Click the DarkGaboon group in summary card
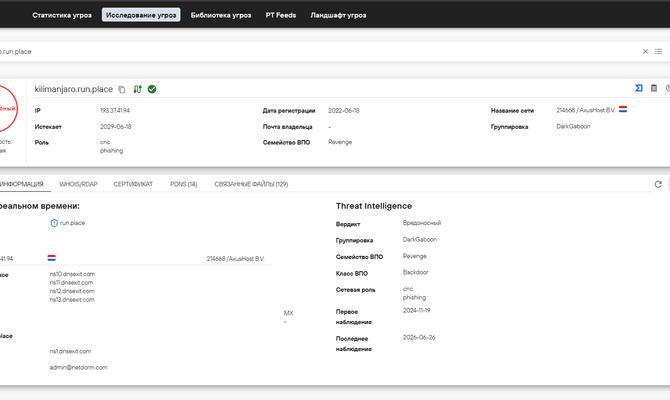The height and width of the screenshot is (400, 670). (573, 126)
